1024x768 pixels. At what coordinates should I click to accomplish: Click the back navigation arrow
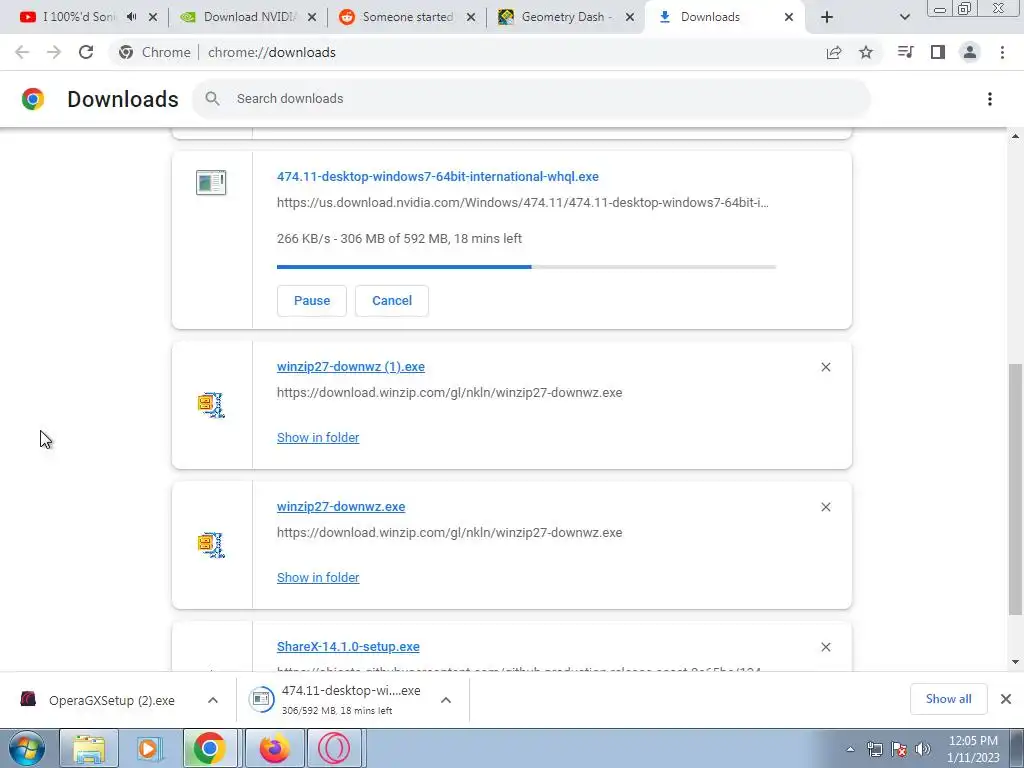[22, 52]
